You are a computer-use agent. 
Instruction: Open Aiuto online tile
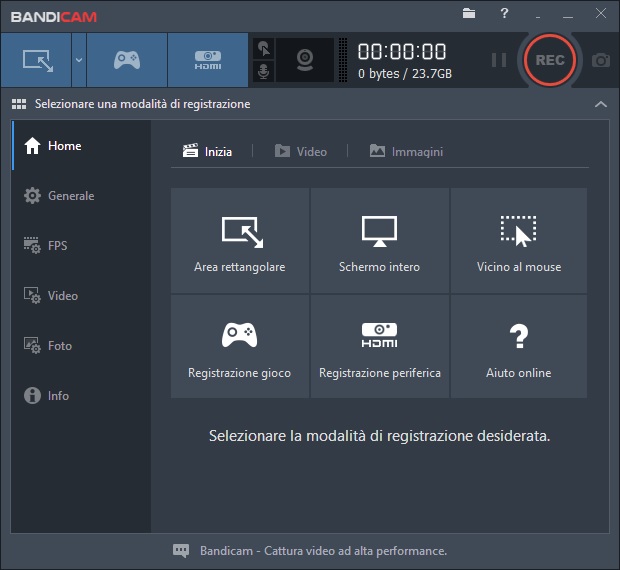(519, 346)
